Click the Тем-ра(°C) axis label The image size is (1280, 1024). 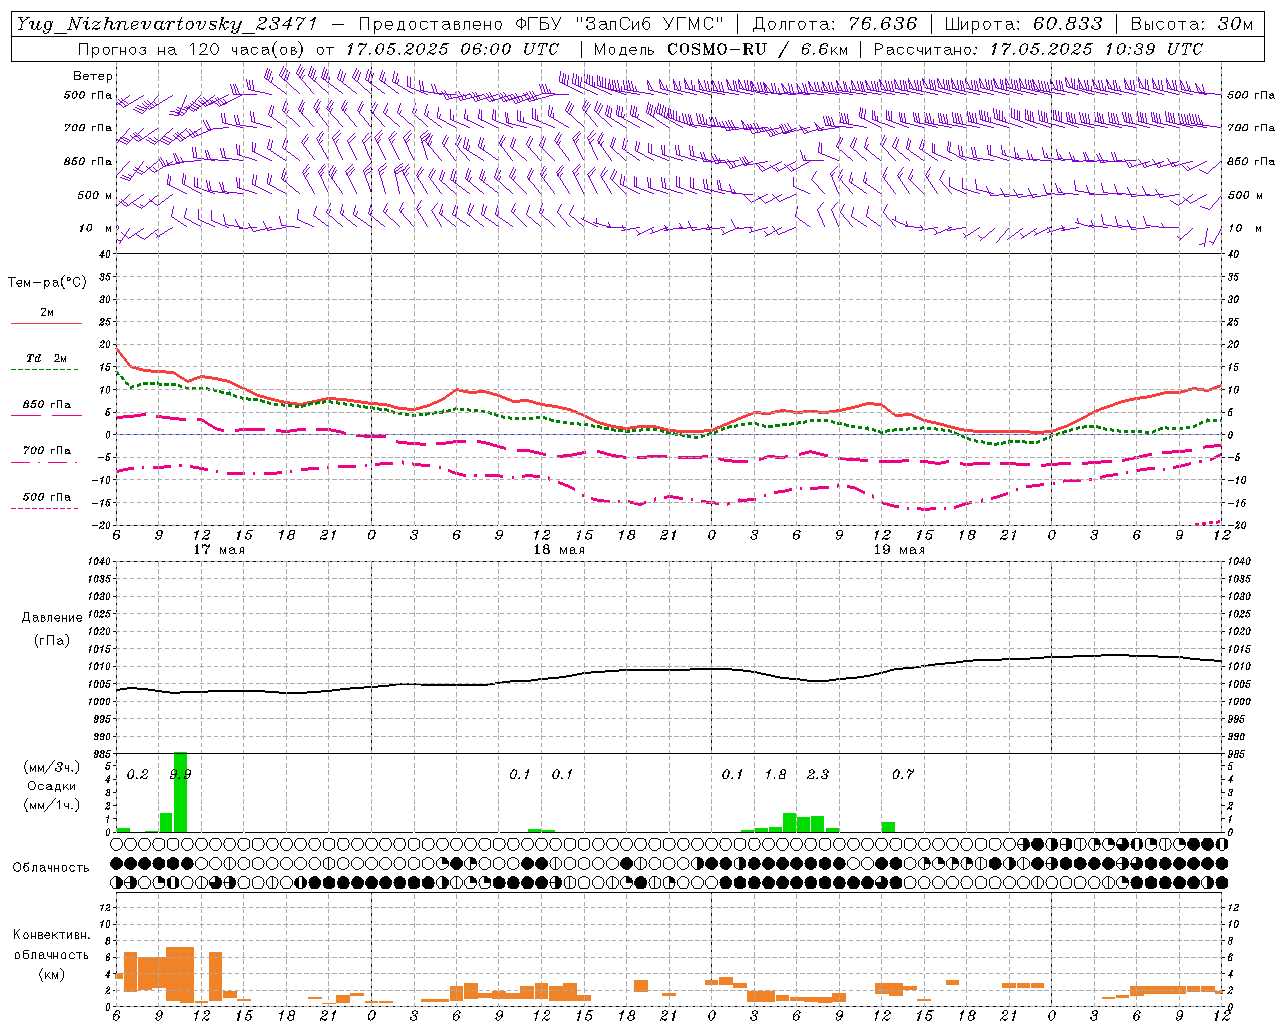(x=47, y=283)
